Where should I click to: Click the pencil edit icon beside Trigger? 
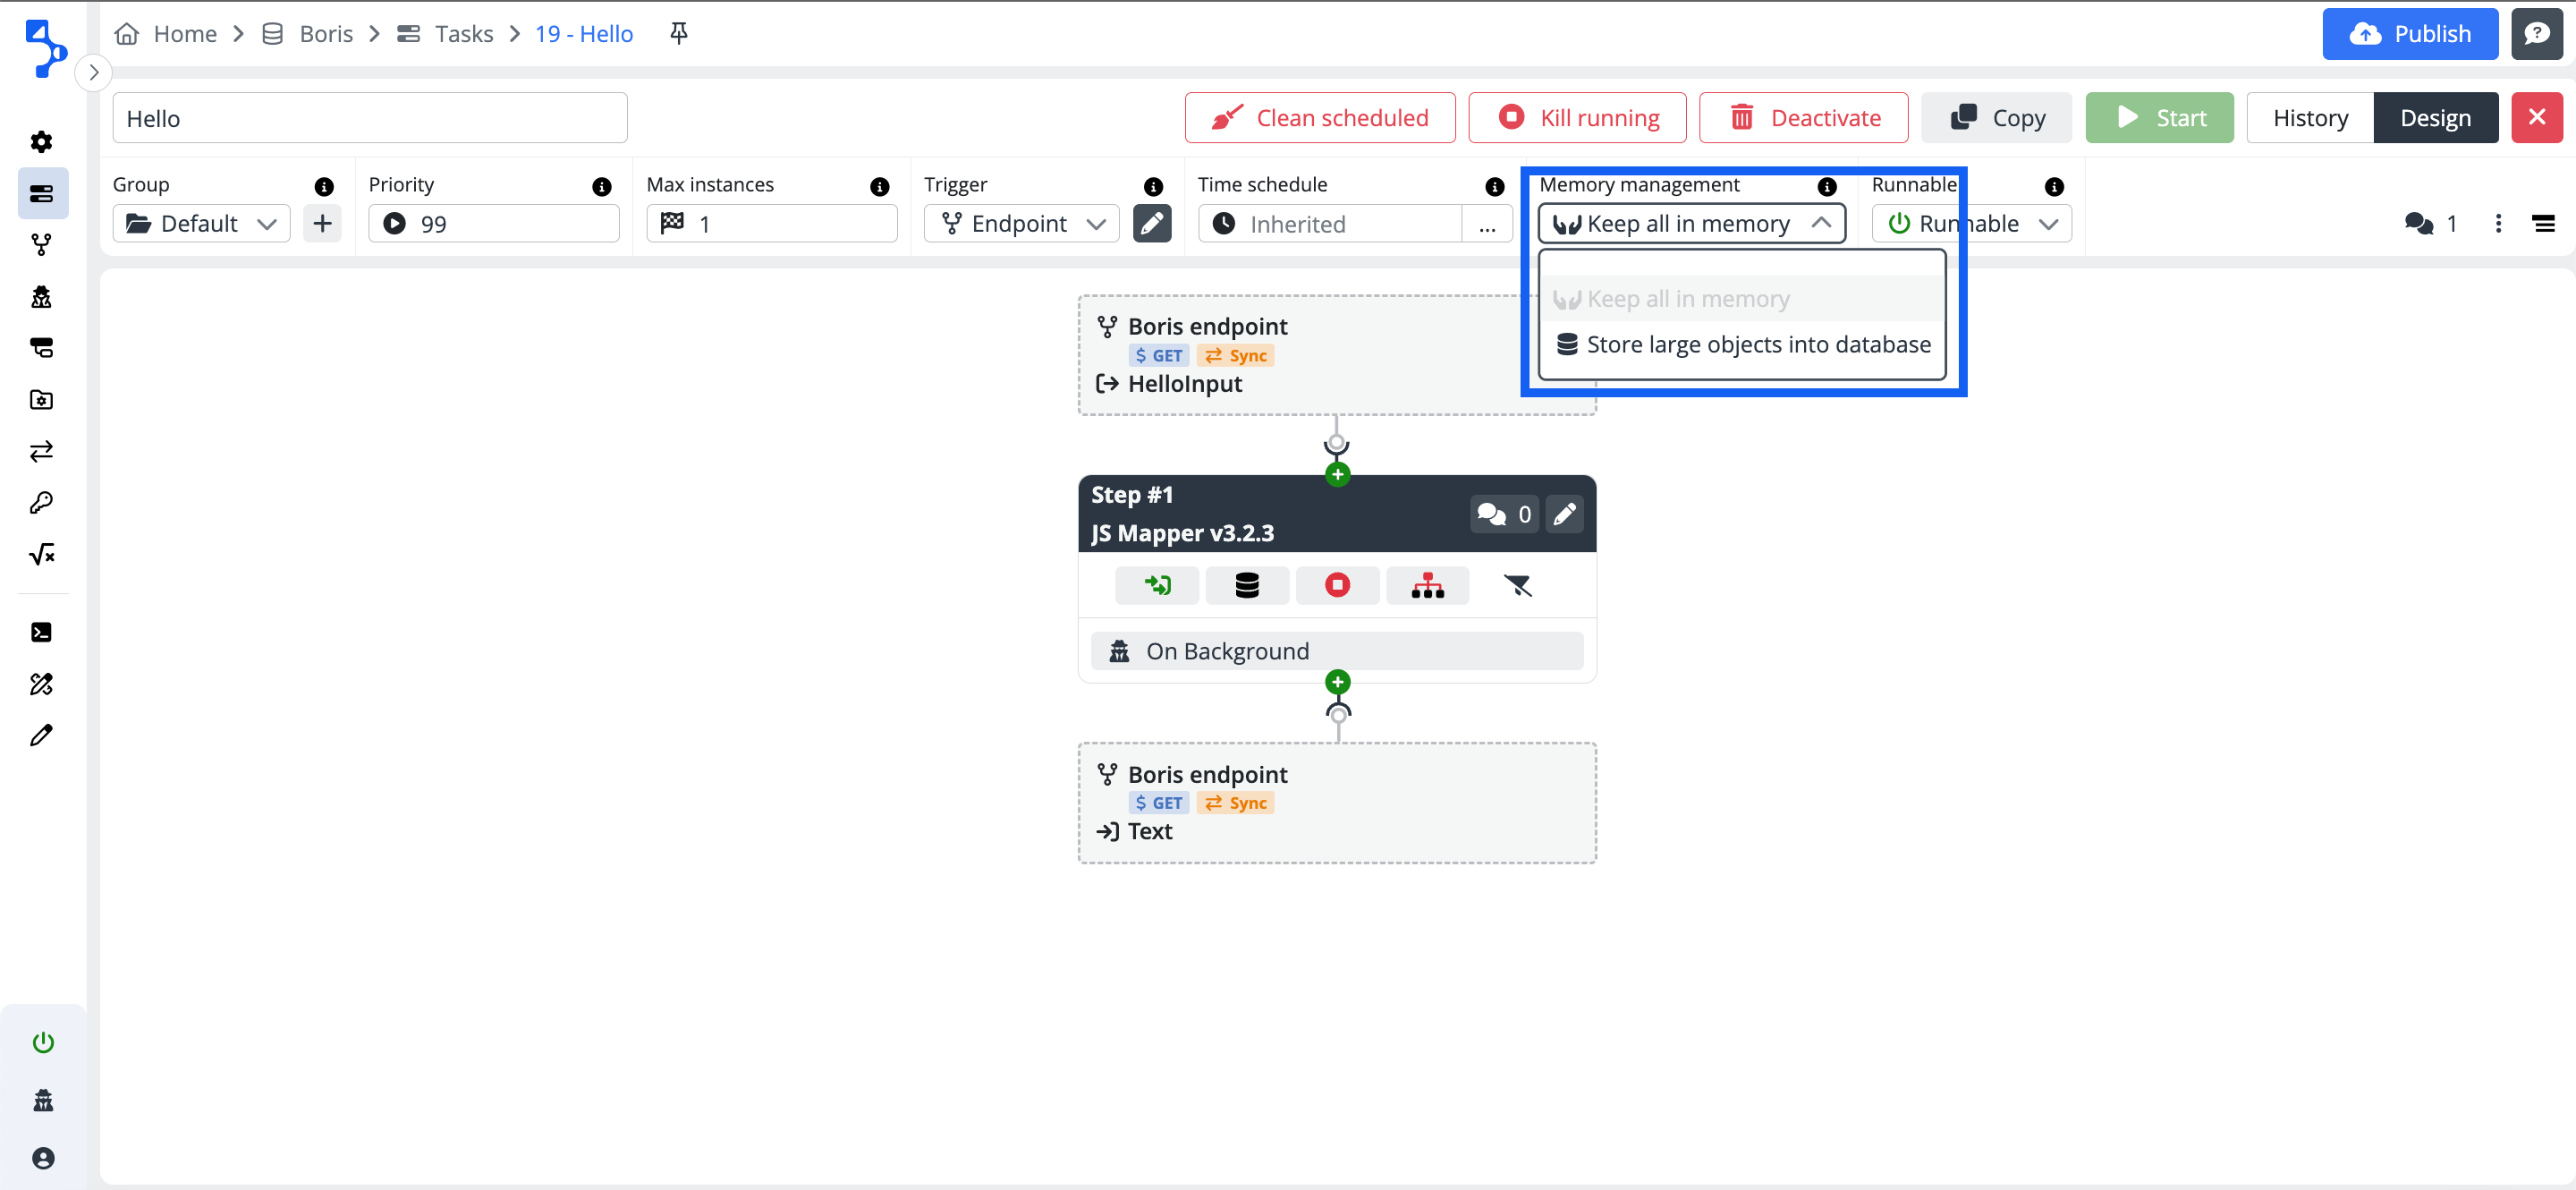click(1151, 223)
